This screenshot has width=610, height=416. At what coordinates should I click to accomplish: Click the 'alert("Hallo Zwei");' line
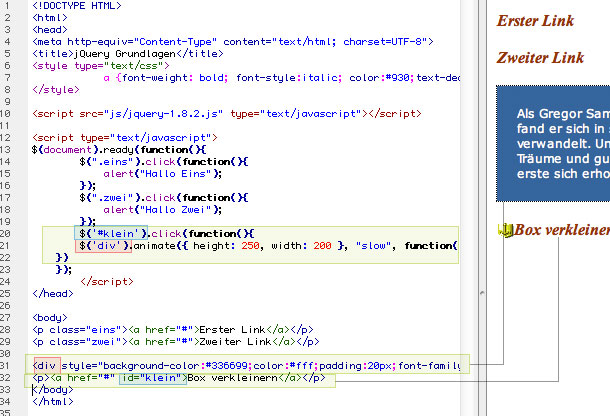point(163,210)
